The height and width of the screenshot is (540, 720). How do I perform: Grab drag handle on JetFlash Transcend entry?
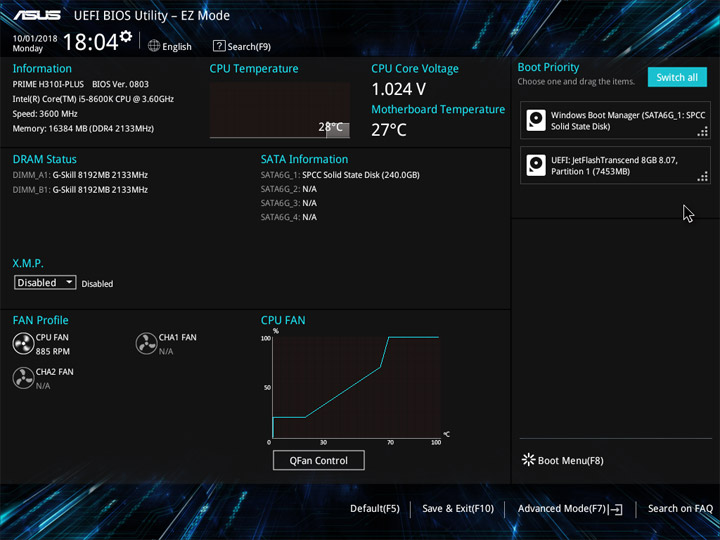pyautogui.click(x=703, y=177)
